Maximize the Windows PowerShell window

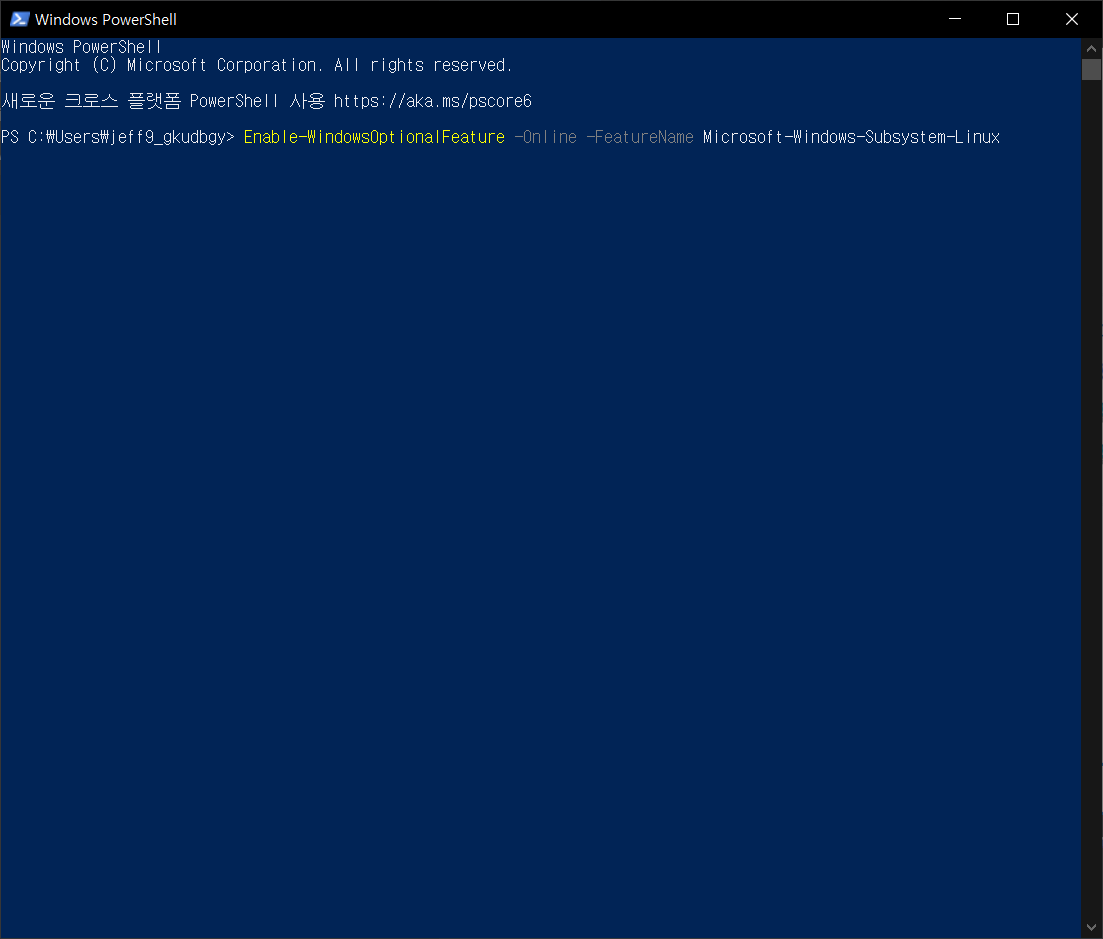point(1013,19)
